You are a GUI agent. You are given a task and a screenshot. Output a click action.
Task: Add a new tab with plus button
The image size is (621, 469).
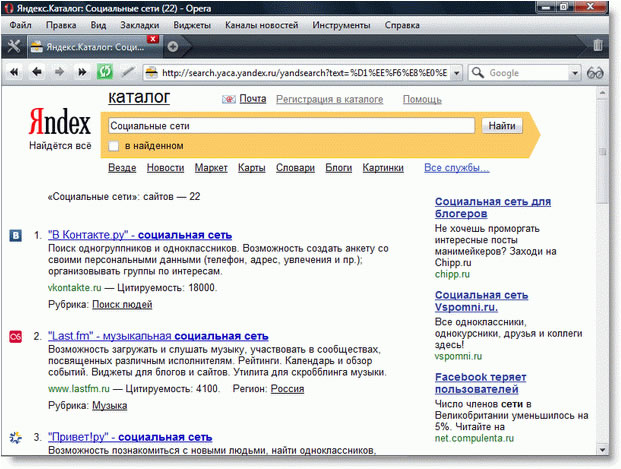[x=173, y=47]
